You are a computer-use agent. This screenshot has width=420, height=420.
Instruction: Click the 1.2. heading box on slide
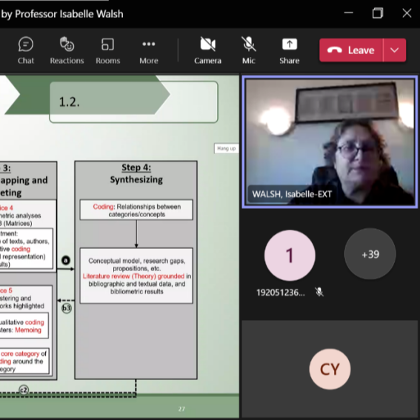pyautogui.click(x=134, y=102)
